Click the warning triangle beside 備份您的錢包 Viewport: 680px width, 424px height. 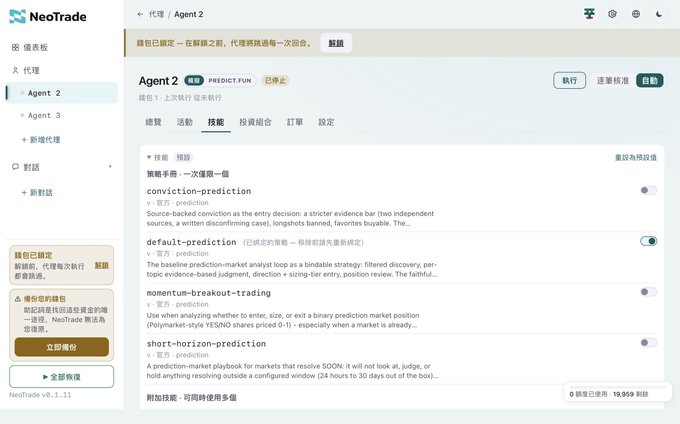[18, 299]
